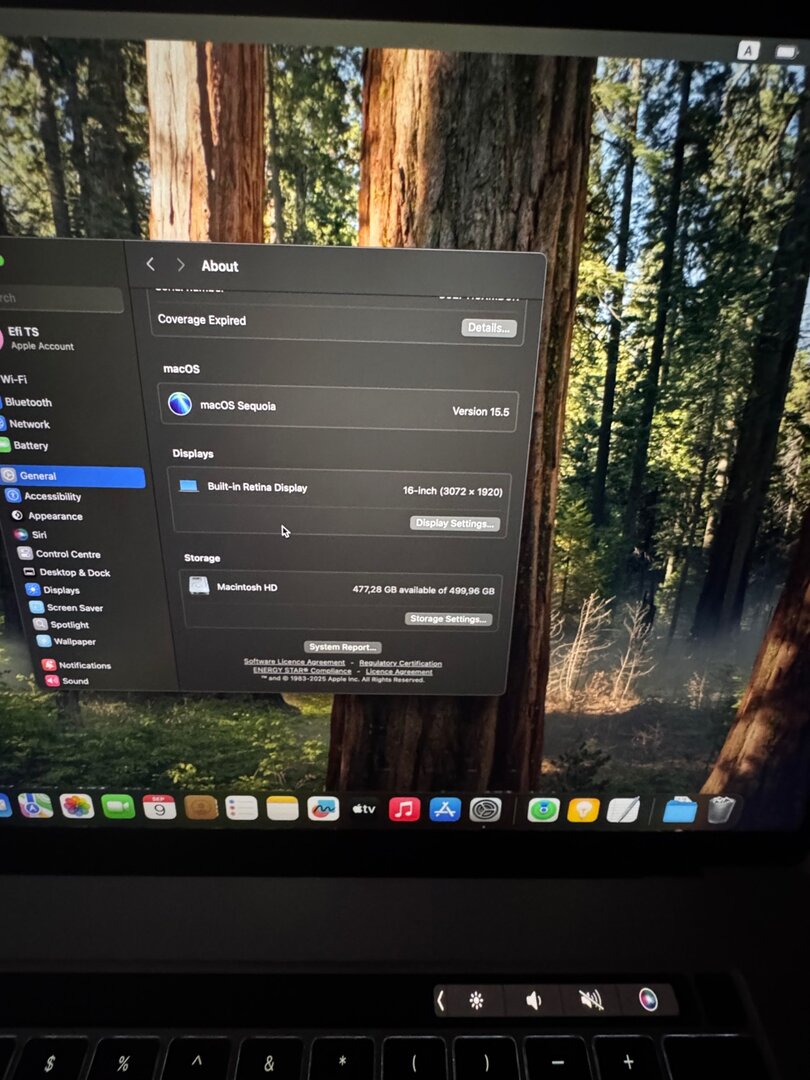
Task: Open Calendar app in the Dock
Action: [159, 807]
